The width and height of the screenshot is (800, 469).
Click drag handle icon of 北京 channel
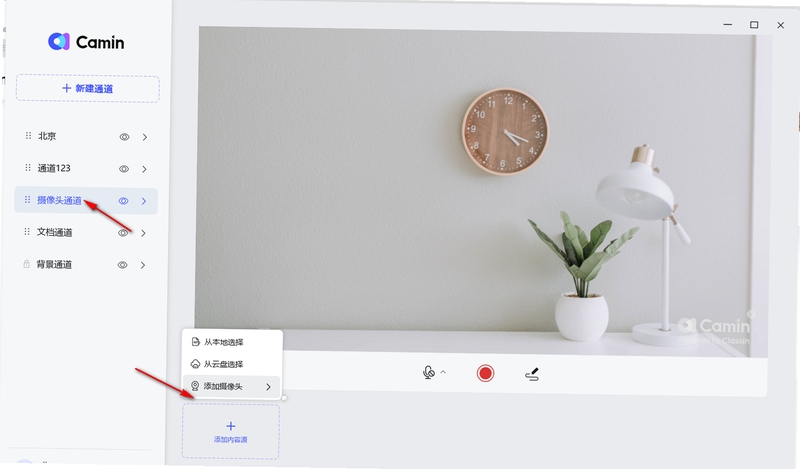[28, 136]
